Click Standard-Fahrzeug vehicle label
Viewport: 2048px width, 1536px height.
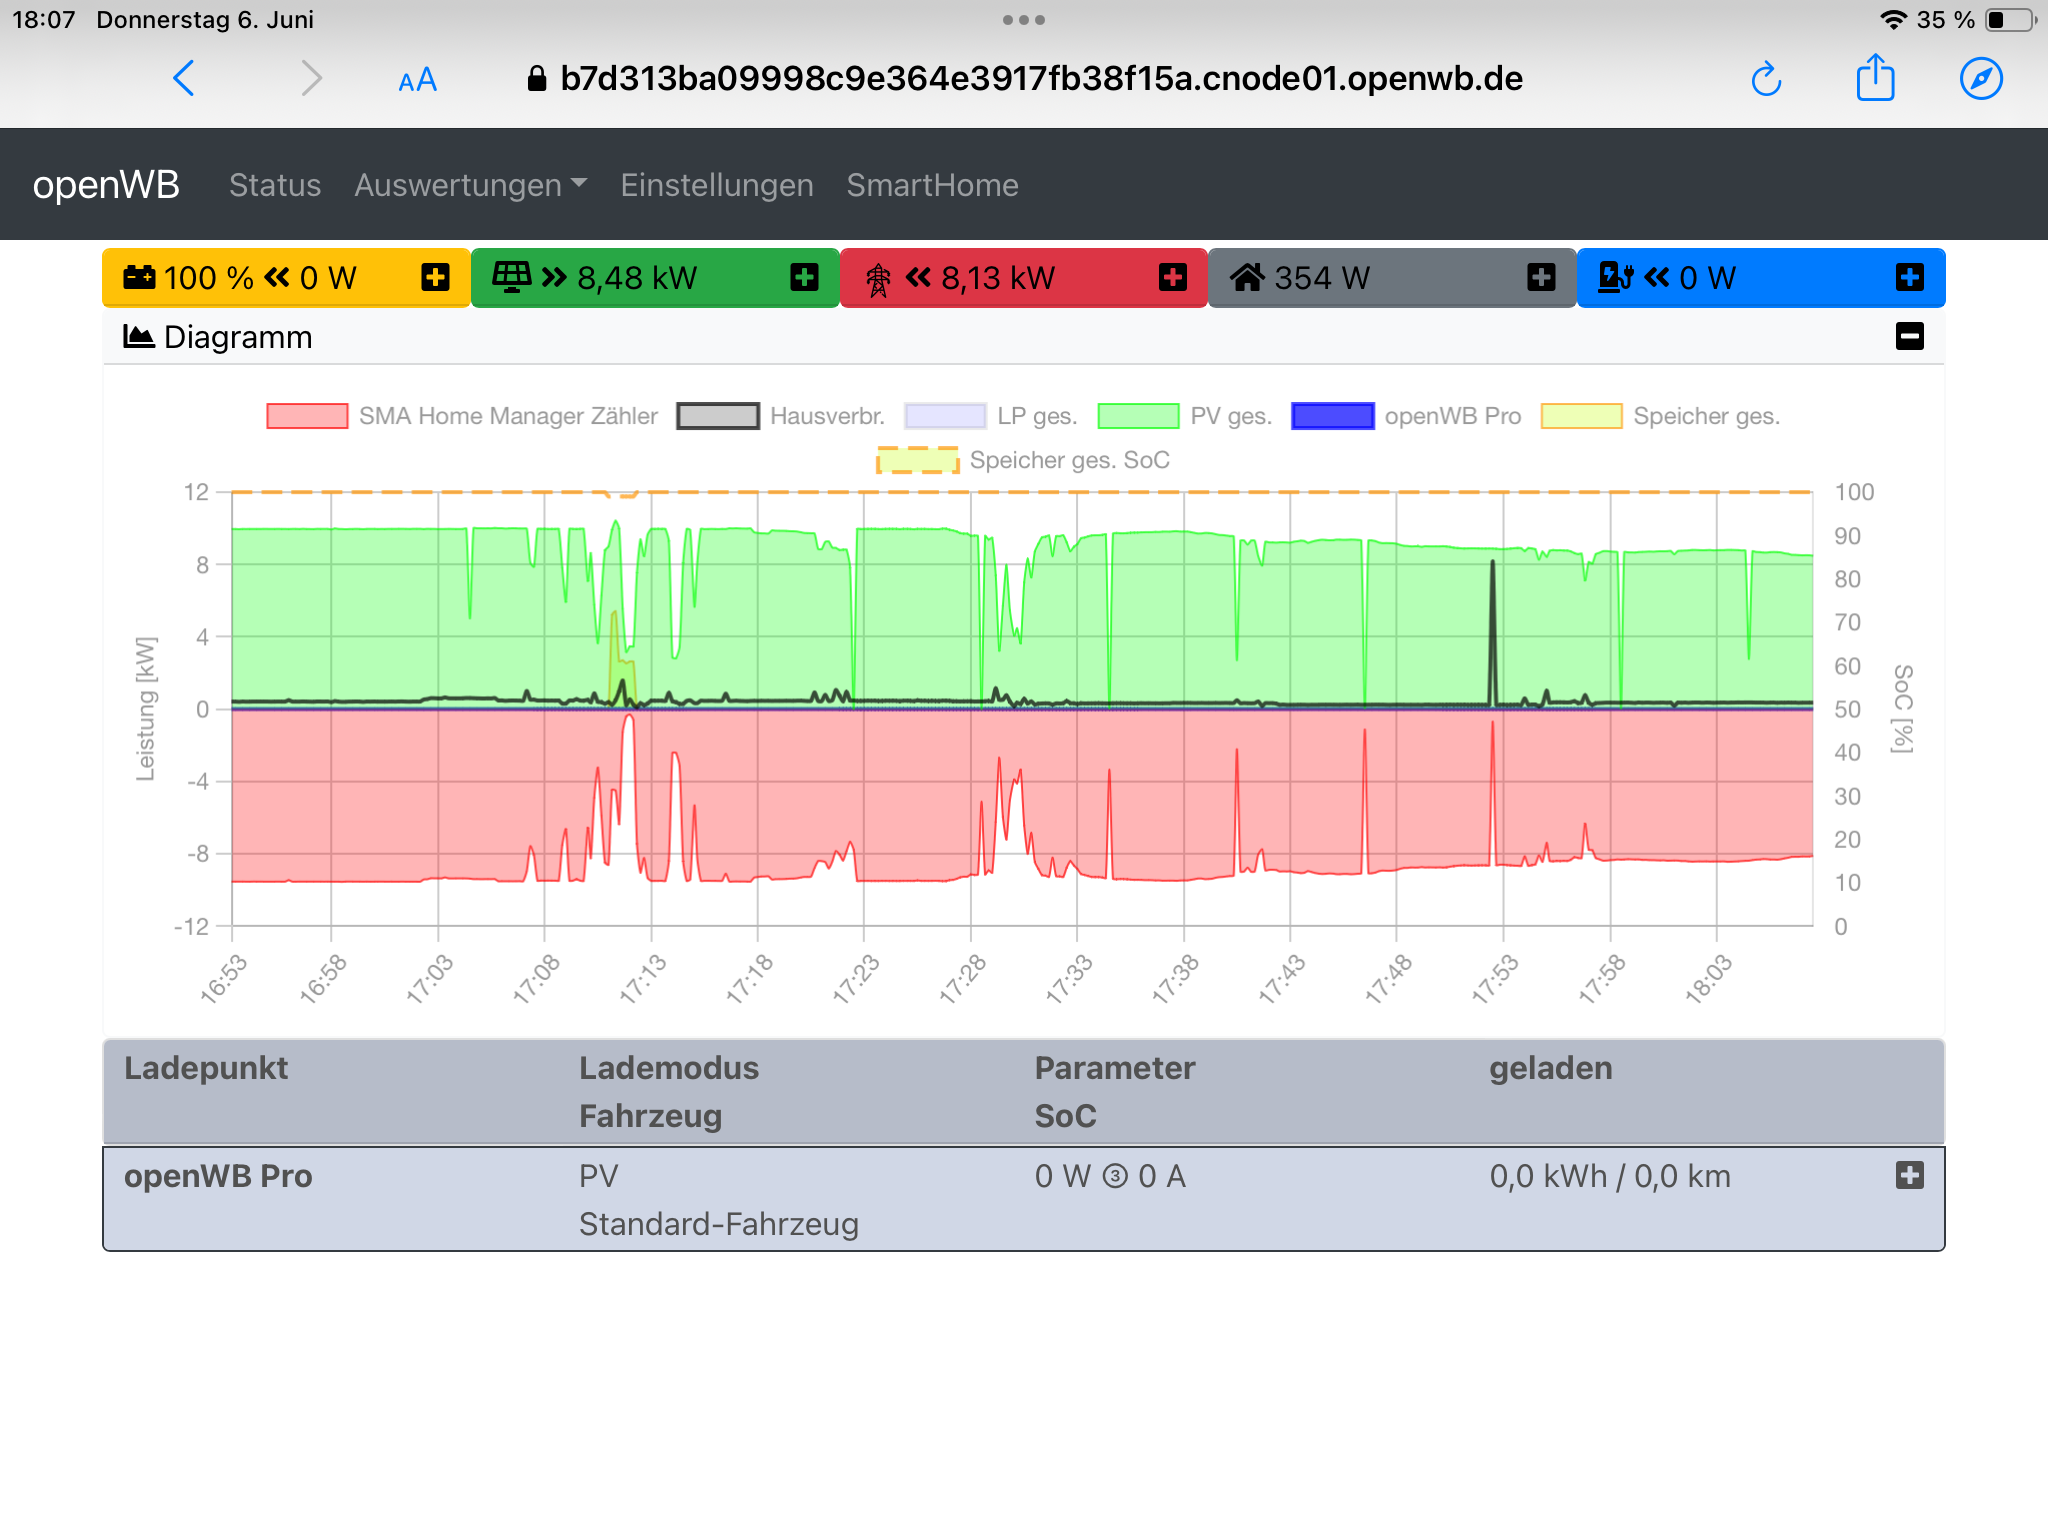718,1224
